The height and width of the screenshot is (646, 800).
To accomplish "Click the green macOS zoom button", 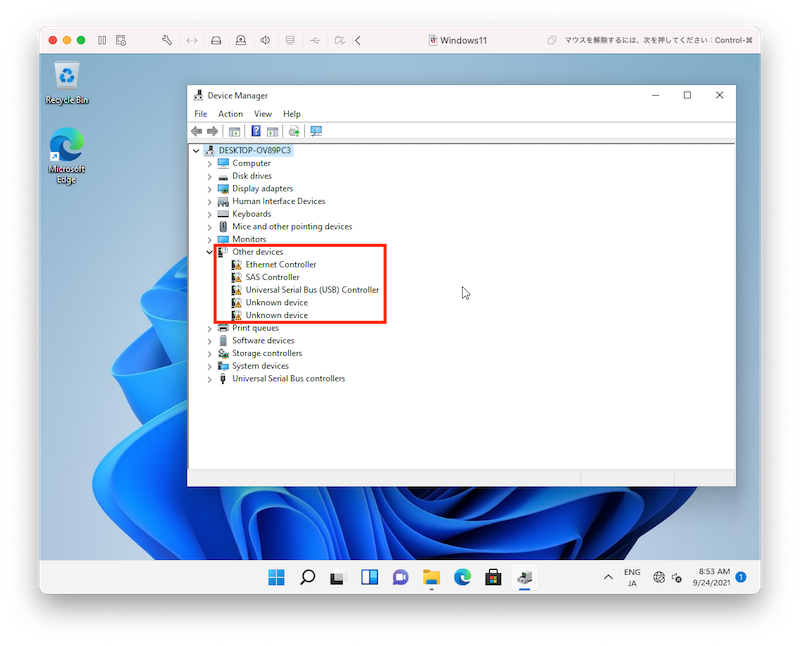I will coord(81,40).
